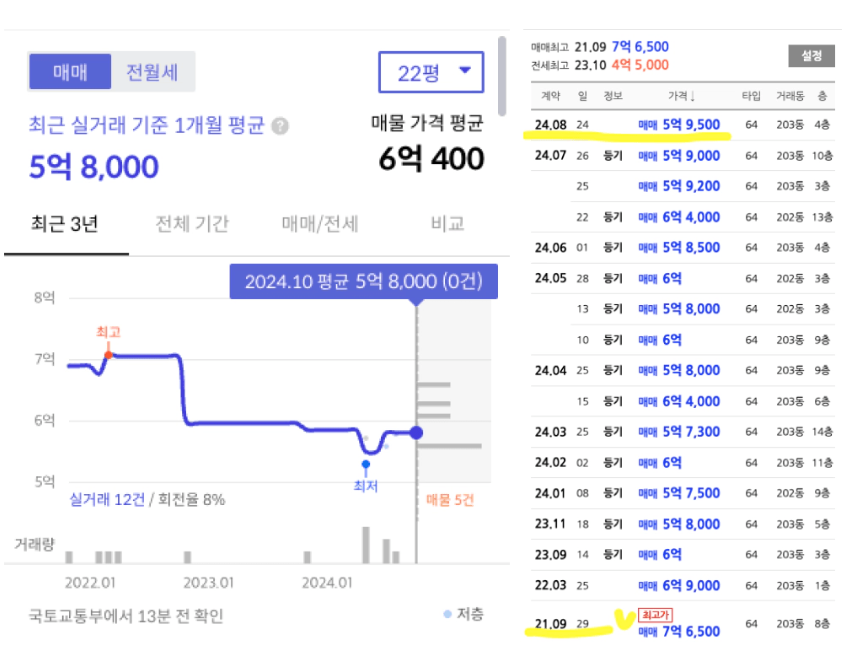Image resolution: width=854 pixels, height=668 pixels.
Task: Click the 저층 legend dot
Action: [448, 615]
